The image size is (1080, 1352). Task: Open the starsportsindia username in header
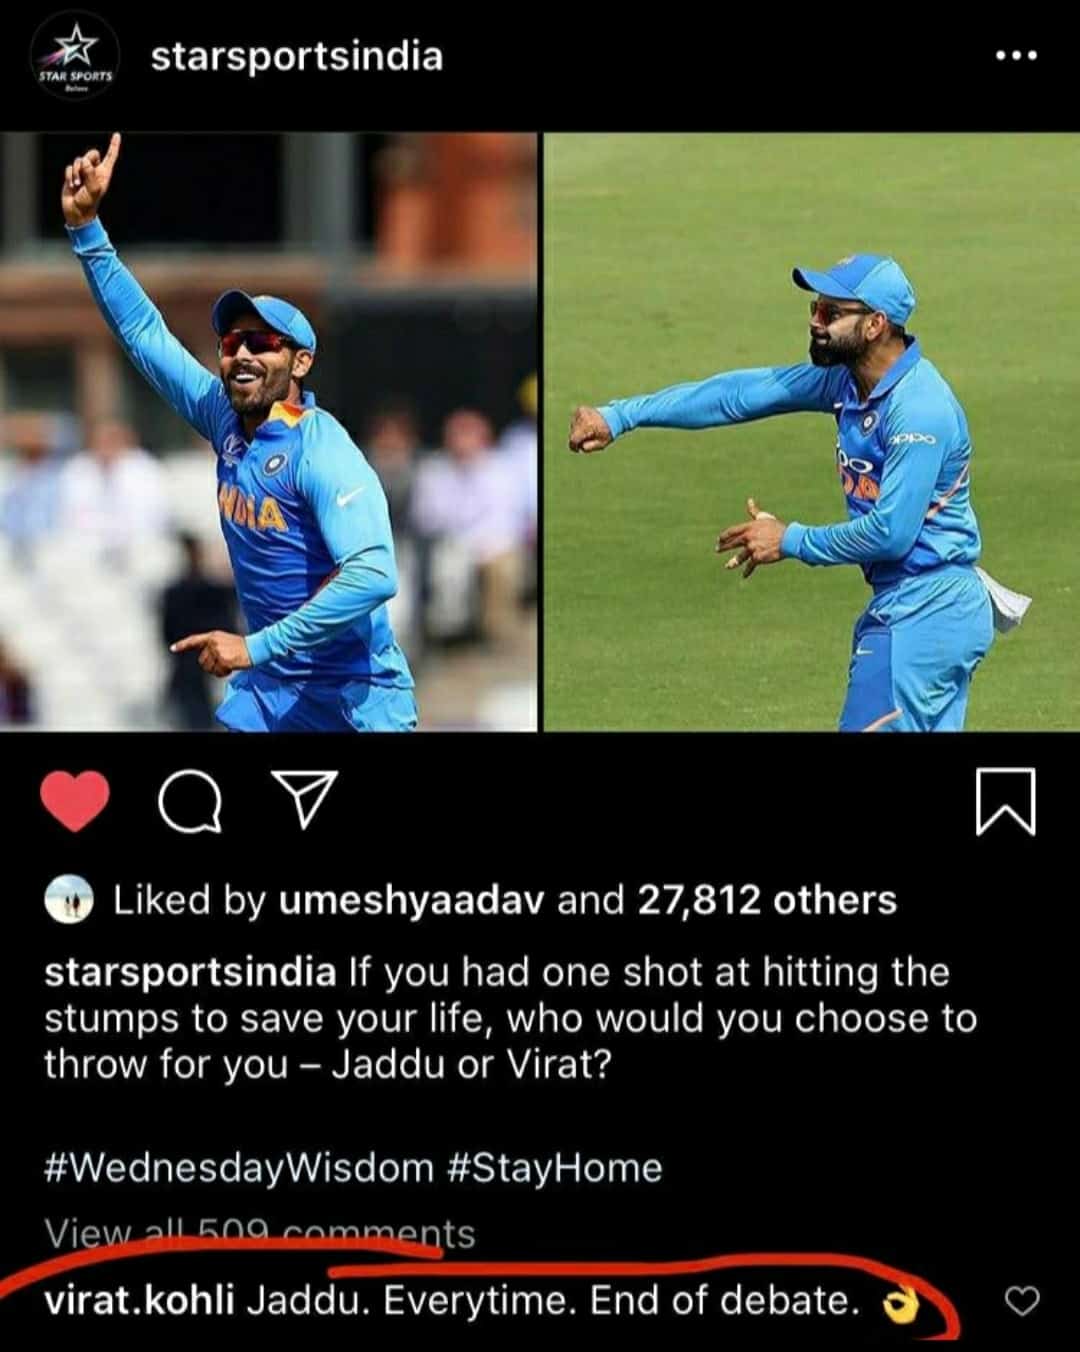point(297,56)
